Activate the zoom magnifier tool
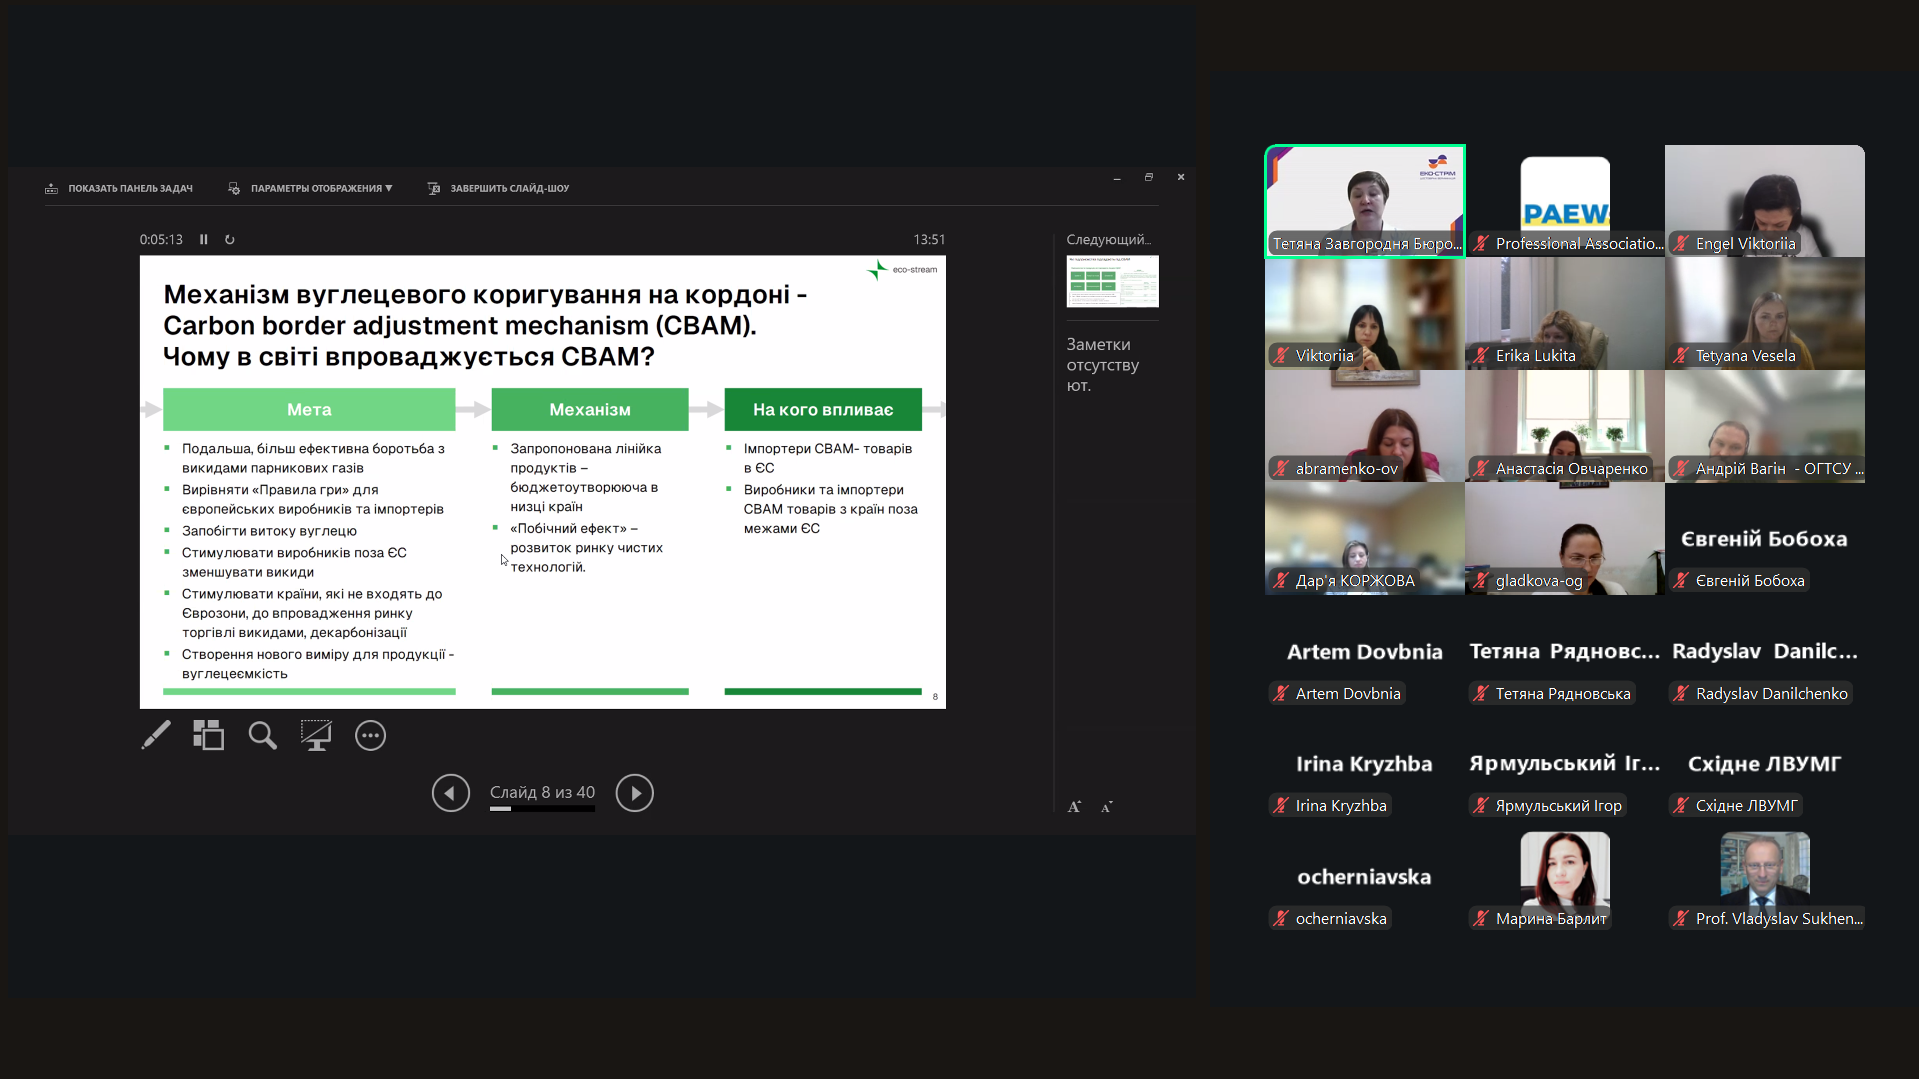Screen dimensions: 1919x1079 (x=262, y=735)
